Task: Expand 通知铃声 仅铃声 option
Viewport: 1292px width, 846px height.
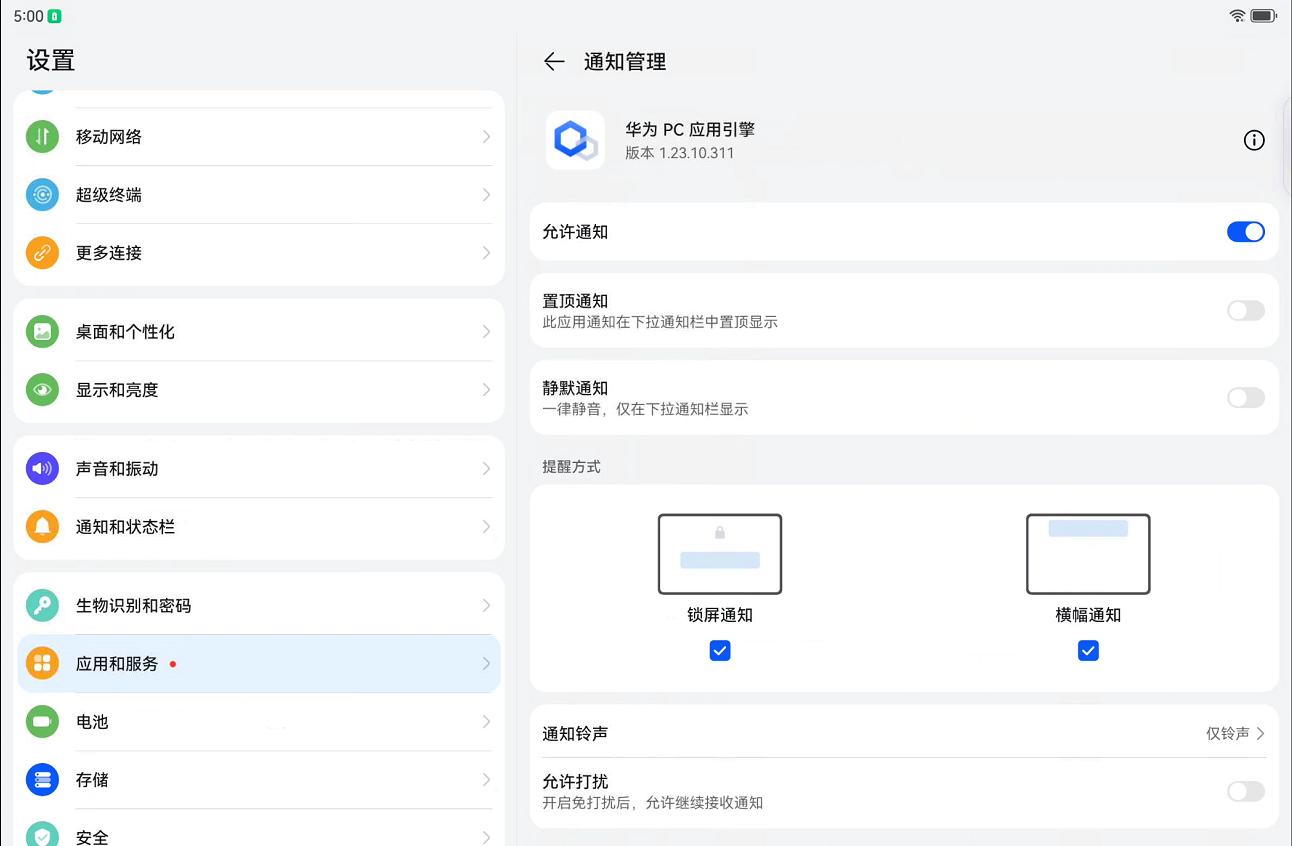Action: pyautogui.click(x=1235, y=734)
